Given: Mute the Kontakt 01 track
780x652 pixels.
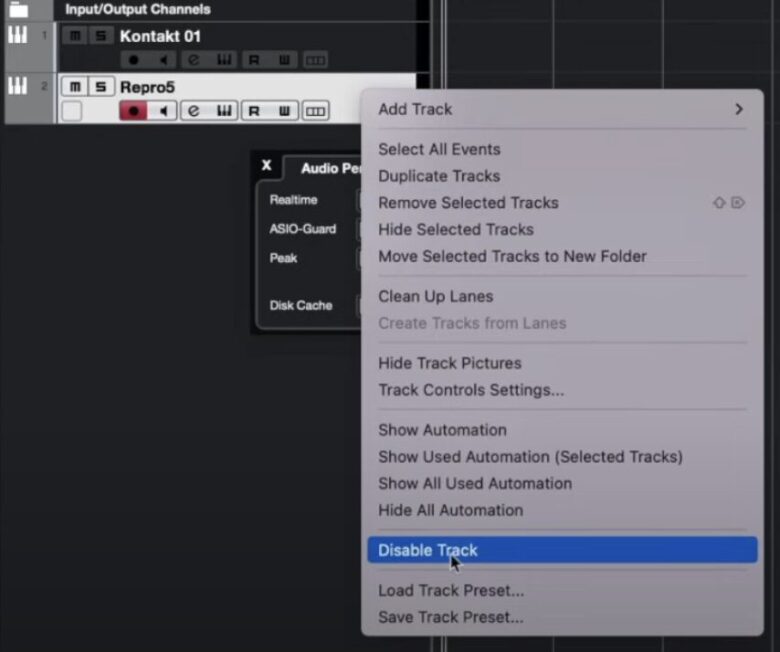Looking at the screenshot, I should click(x=74, y=36).
